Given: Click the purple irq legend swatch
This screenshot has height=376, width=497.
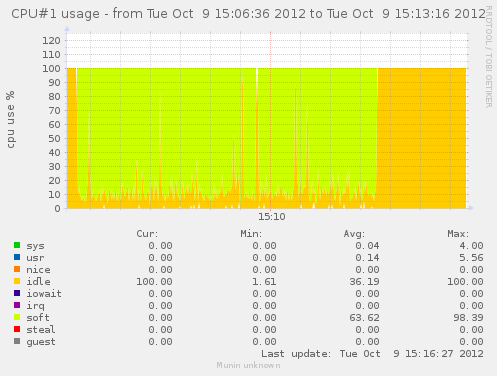Looking at the screenshot, I should [17, 305].
